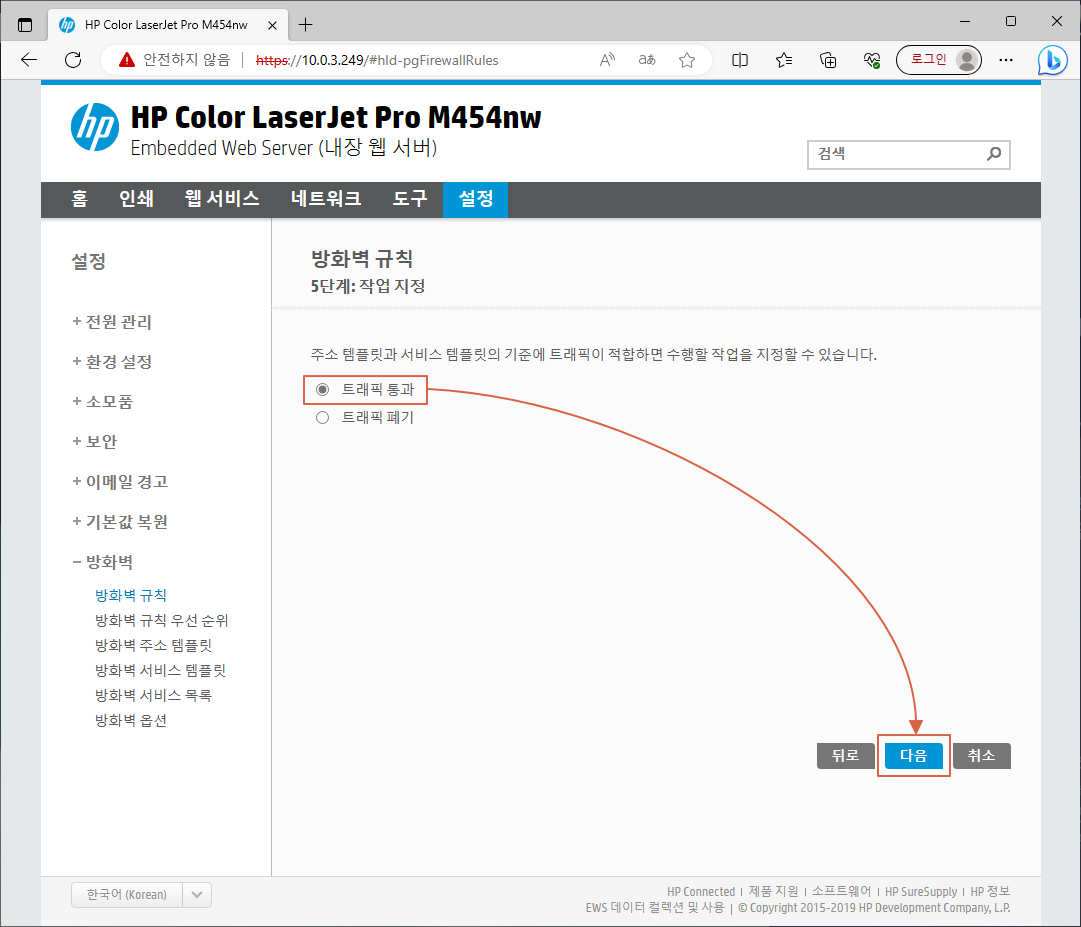Click the browser address bar URL
Screen dimensions: 1081x927
point(377,60)
